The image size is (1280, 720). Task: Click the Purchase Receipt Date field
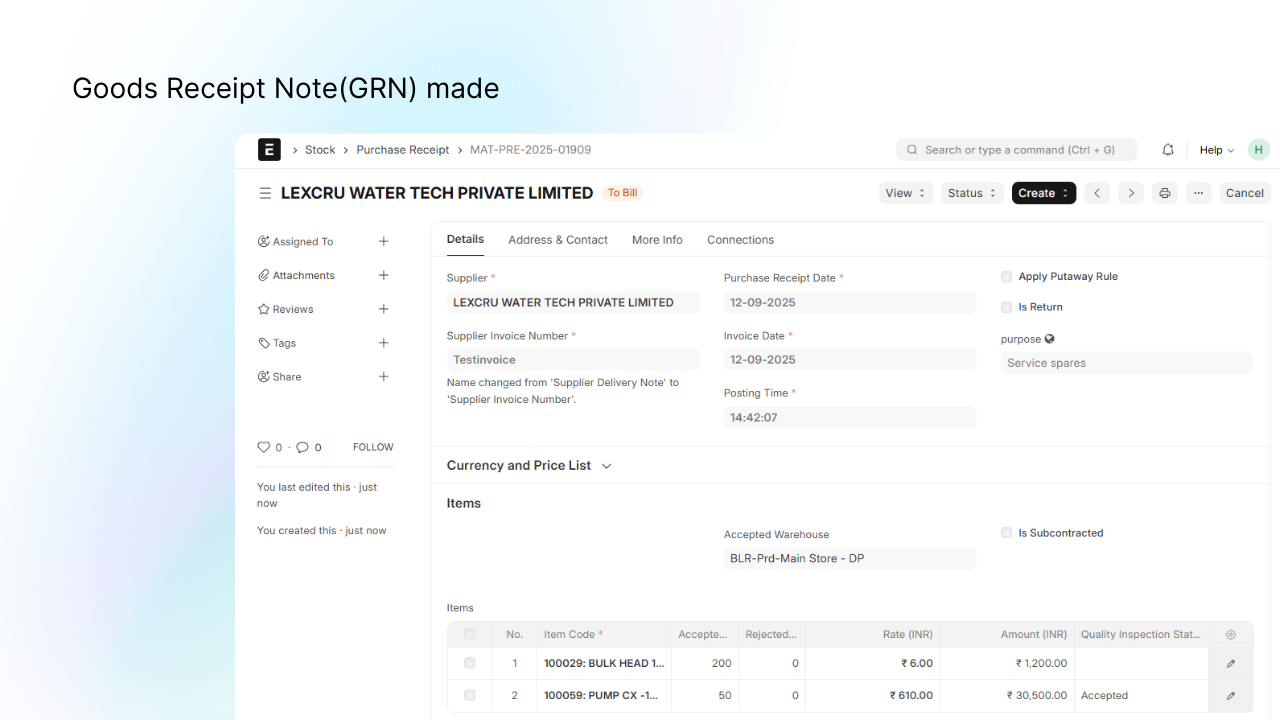(850, 302)
